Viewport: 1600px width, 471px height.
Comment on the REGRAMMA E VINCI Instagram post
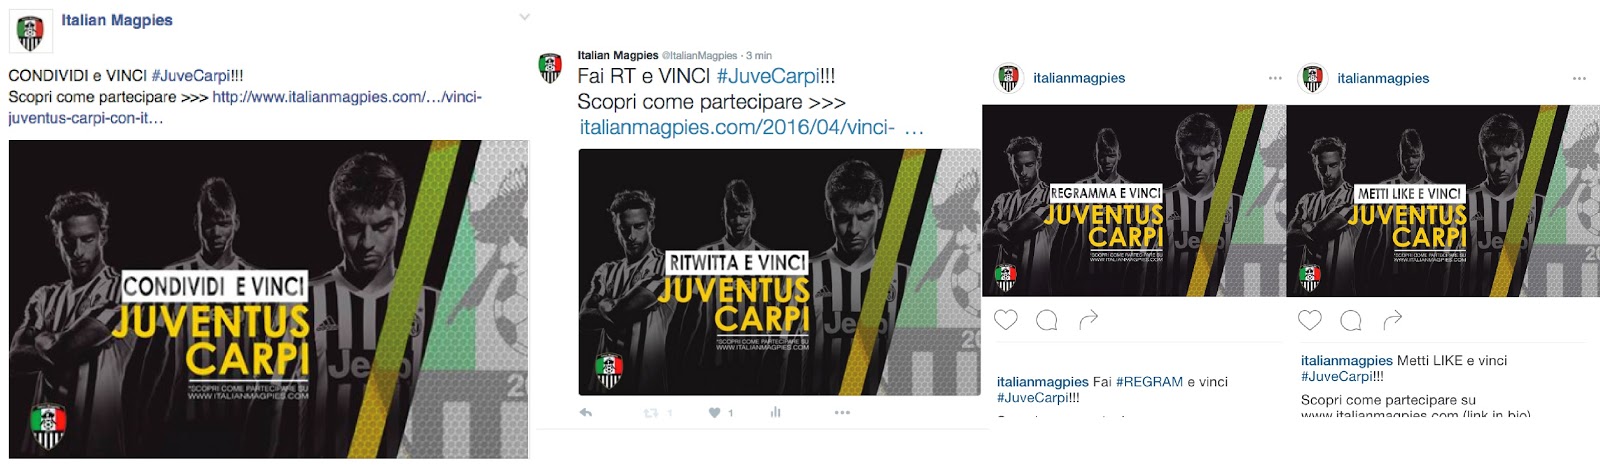1047,320
